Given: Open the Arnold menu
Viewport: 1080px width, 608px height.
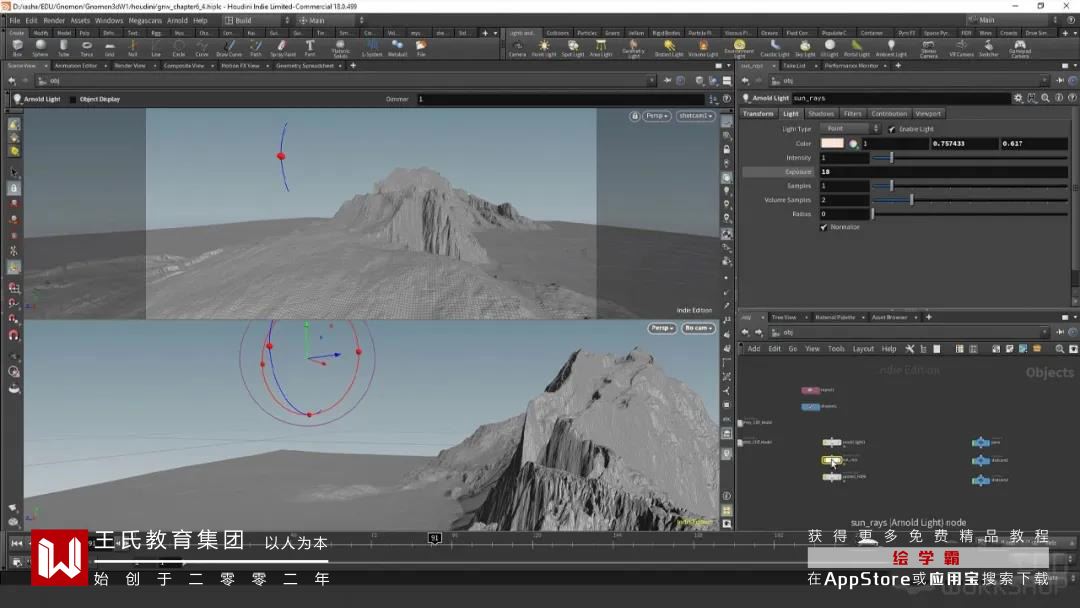Looking at the screenshot, I should click(x=177, y=21).
